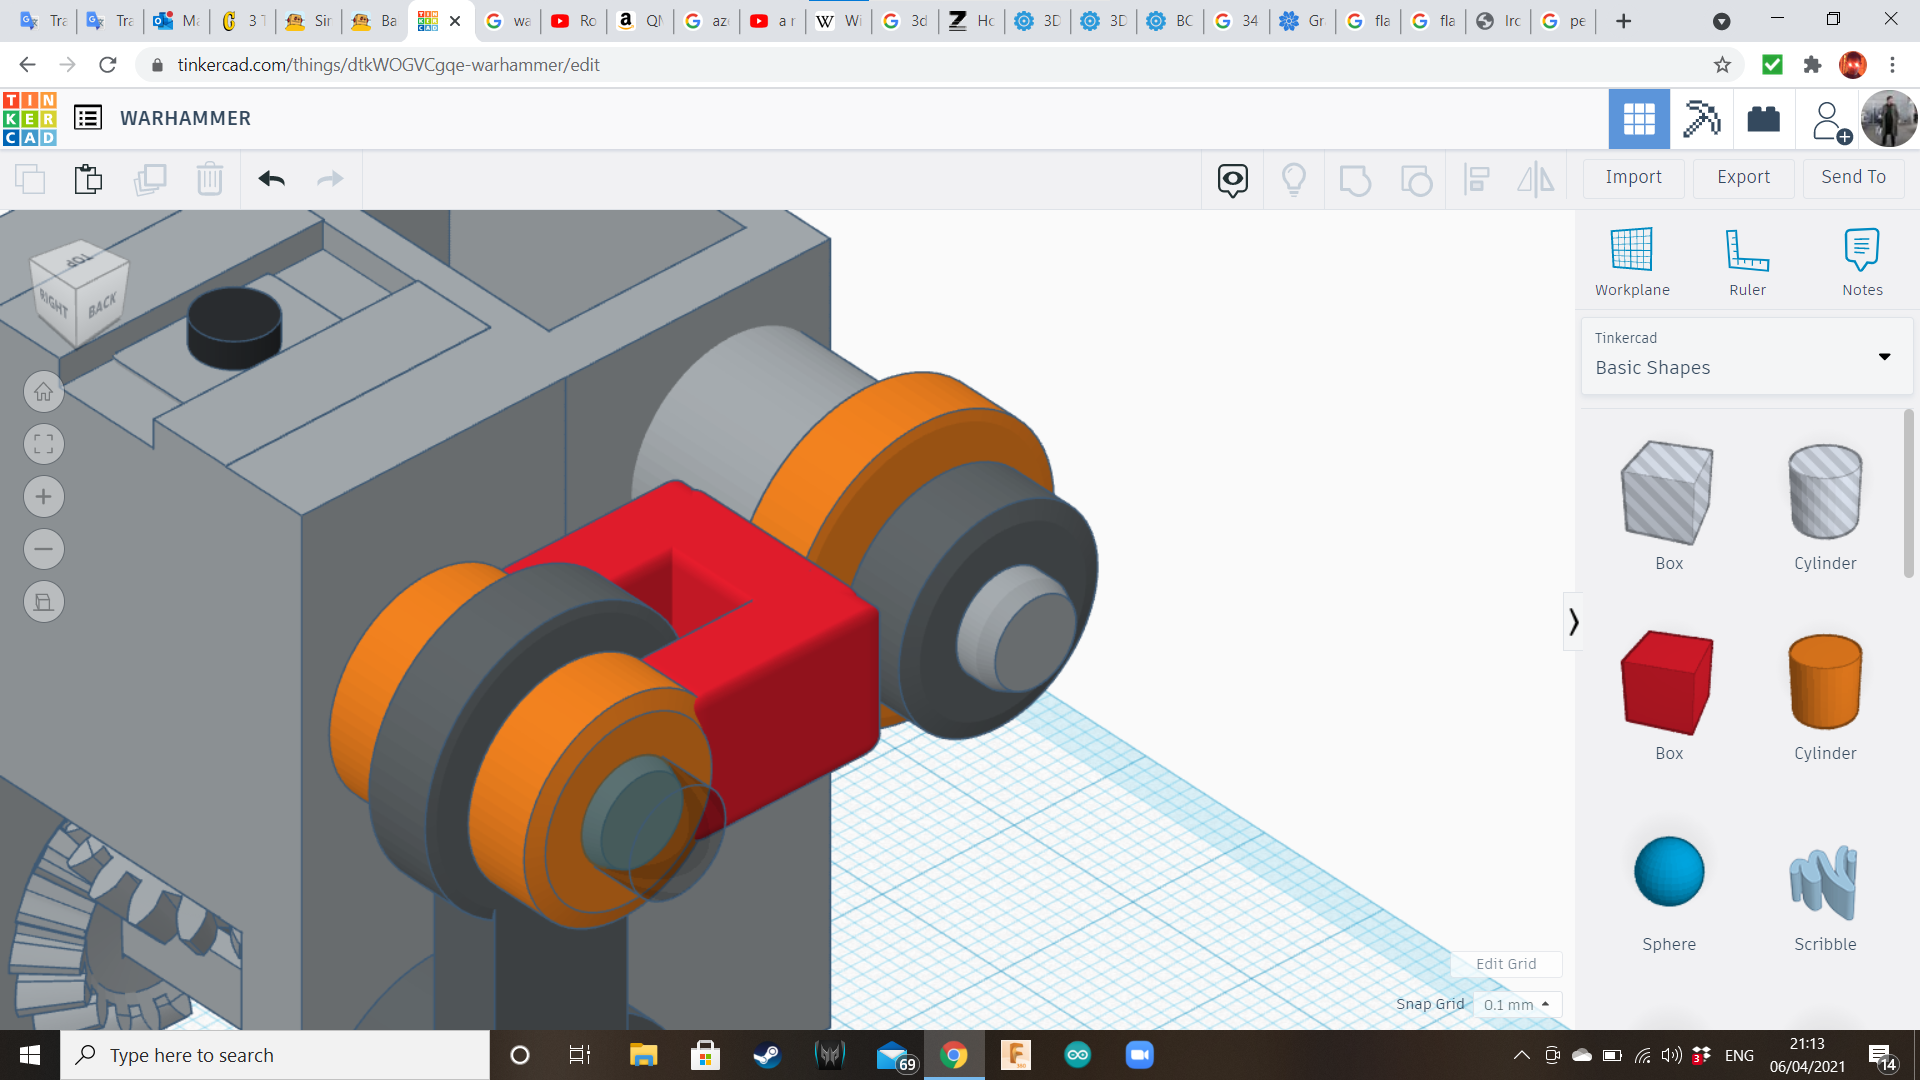1920x1080 pixels.
Task: Select the Ruler tool
Action: (1747, 250)
